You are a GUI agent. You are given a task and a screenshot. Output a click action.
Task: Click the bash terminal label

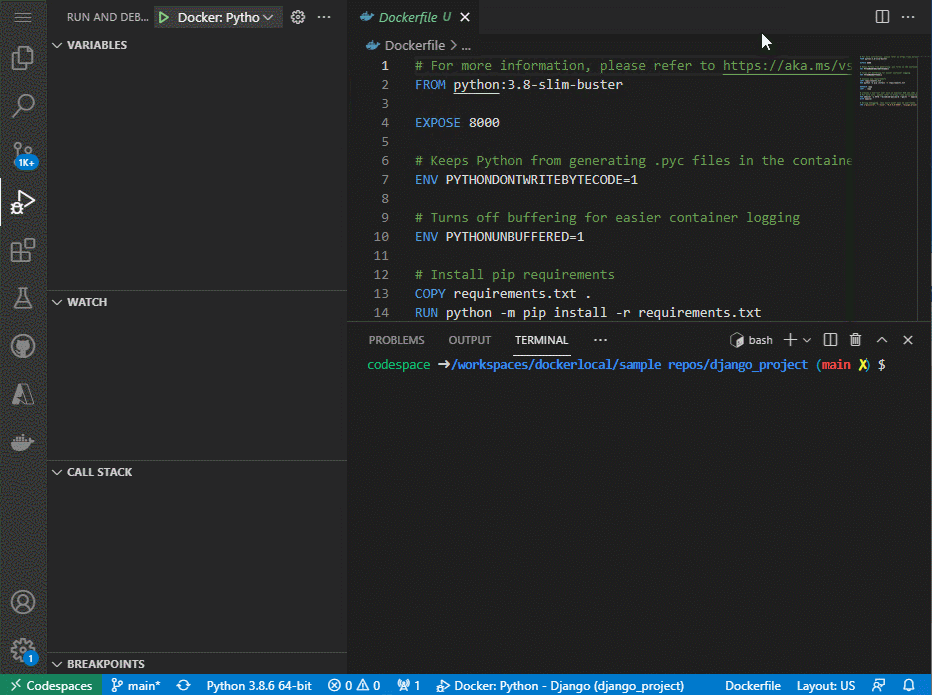click(x=752, y=340)
